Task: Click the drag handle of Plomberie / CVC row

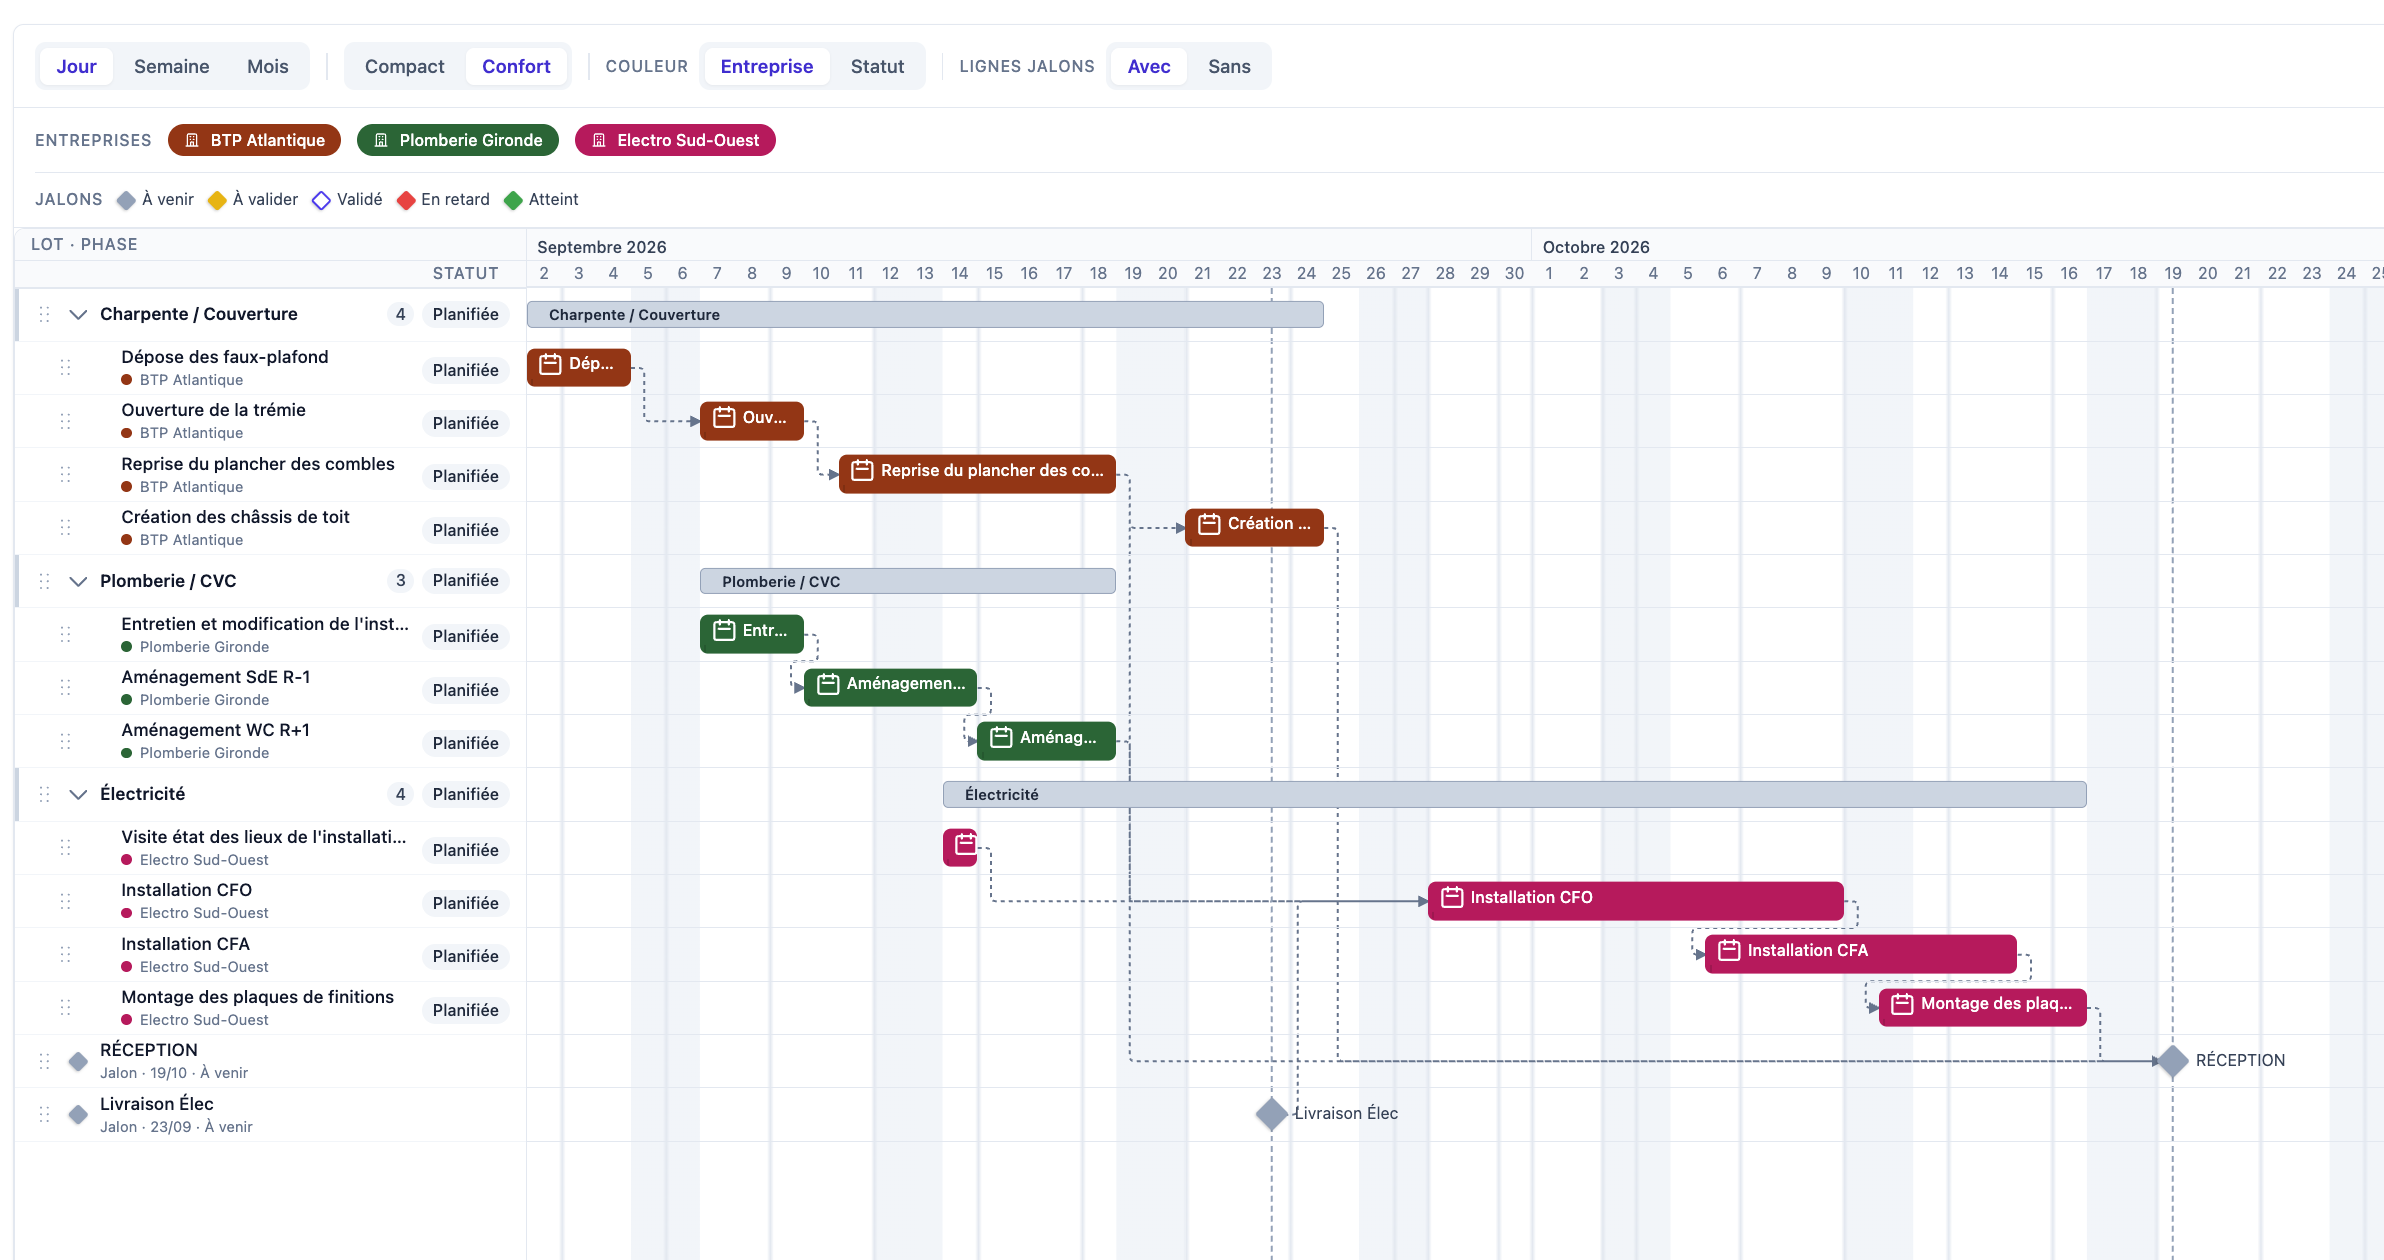Action: point(44,581)
